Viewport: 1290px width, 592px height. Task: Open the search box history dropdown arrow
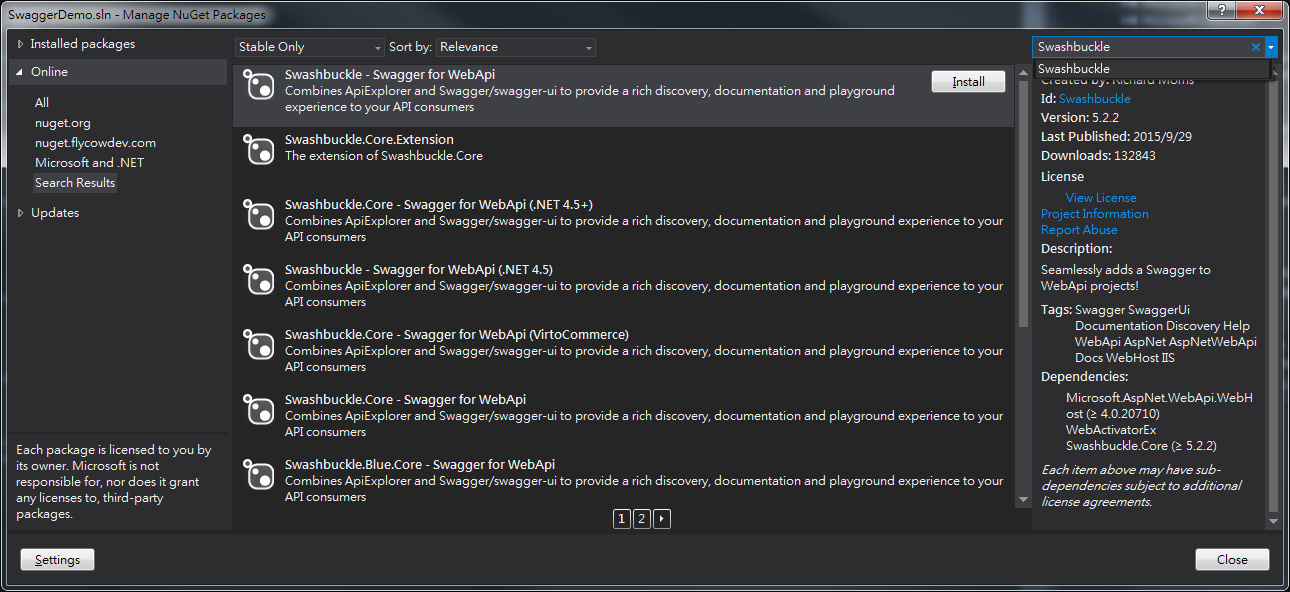1271,47
